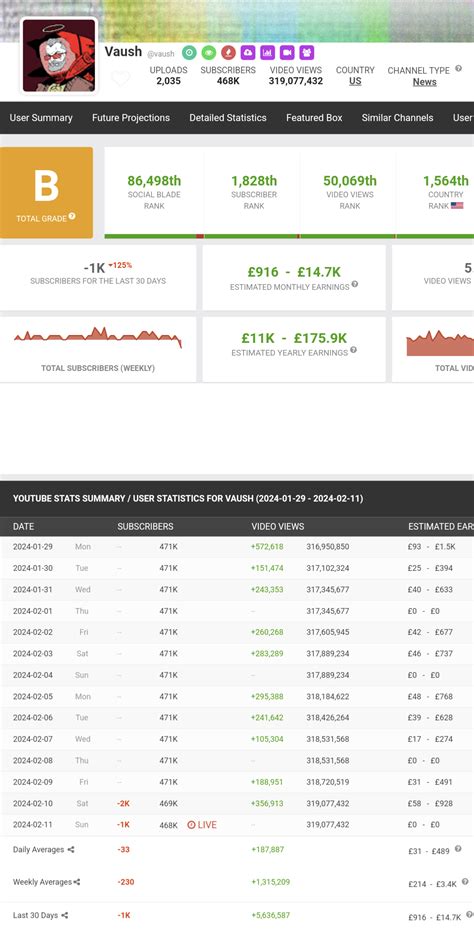Click the purple bar chart badge
474x930 pixels.
click(x=268, y=53)
